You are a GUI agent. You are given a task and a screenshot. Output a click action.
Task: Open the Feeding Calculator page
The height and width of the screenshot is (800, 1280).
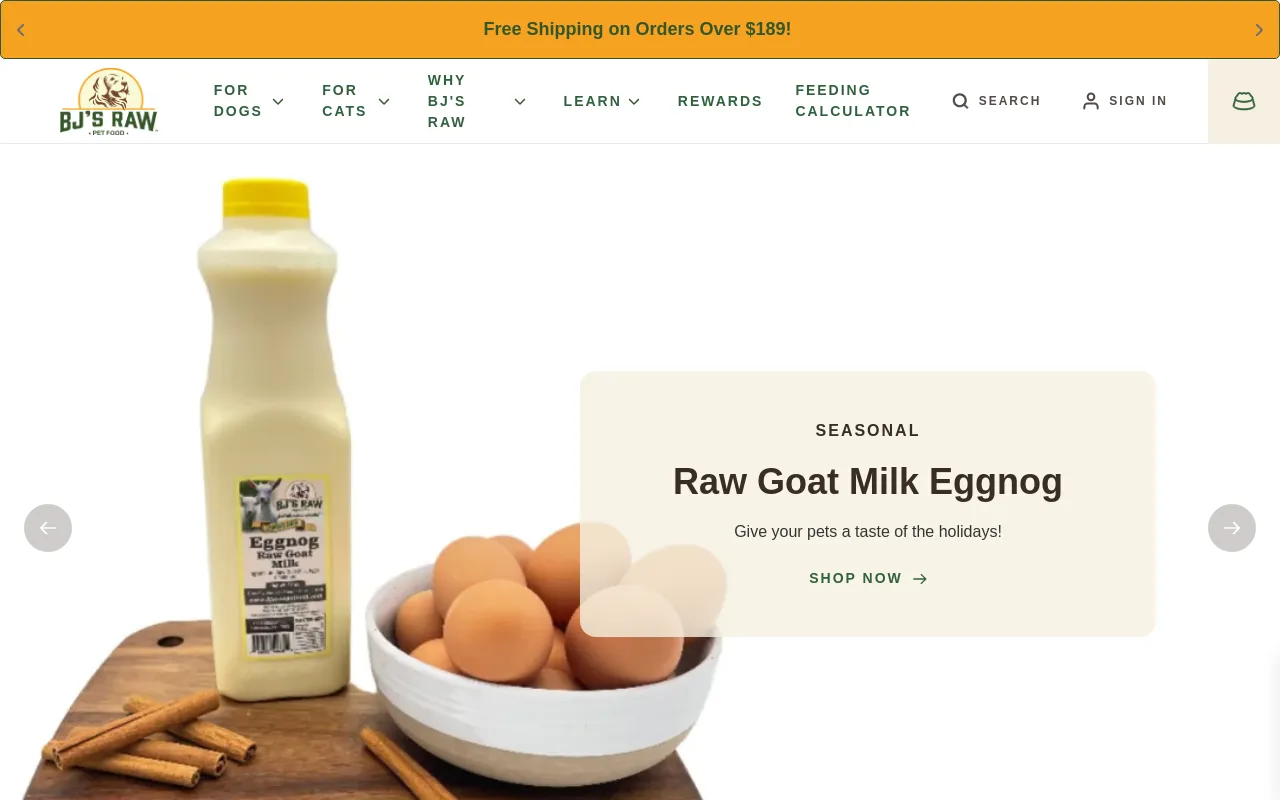click(853, 101)
